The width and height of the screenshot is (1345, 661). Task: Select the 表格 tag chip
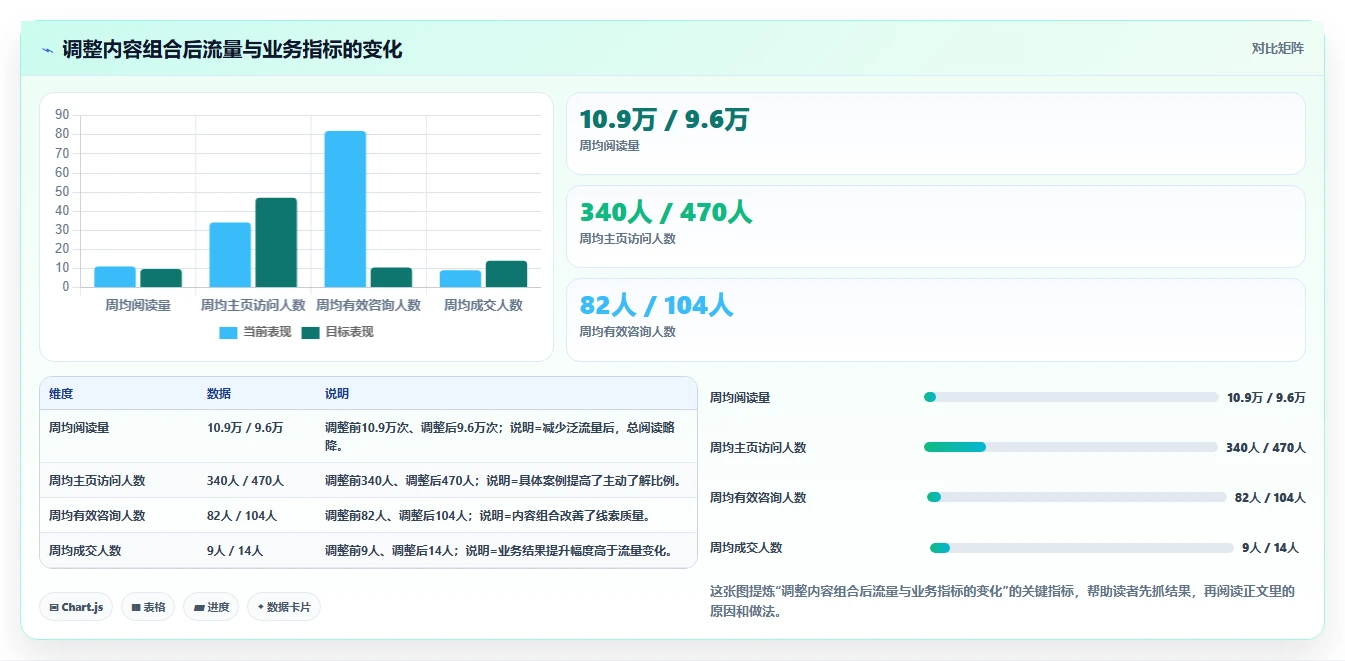pyautogui.click(x=148, y=607)
